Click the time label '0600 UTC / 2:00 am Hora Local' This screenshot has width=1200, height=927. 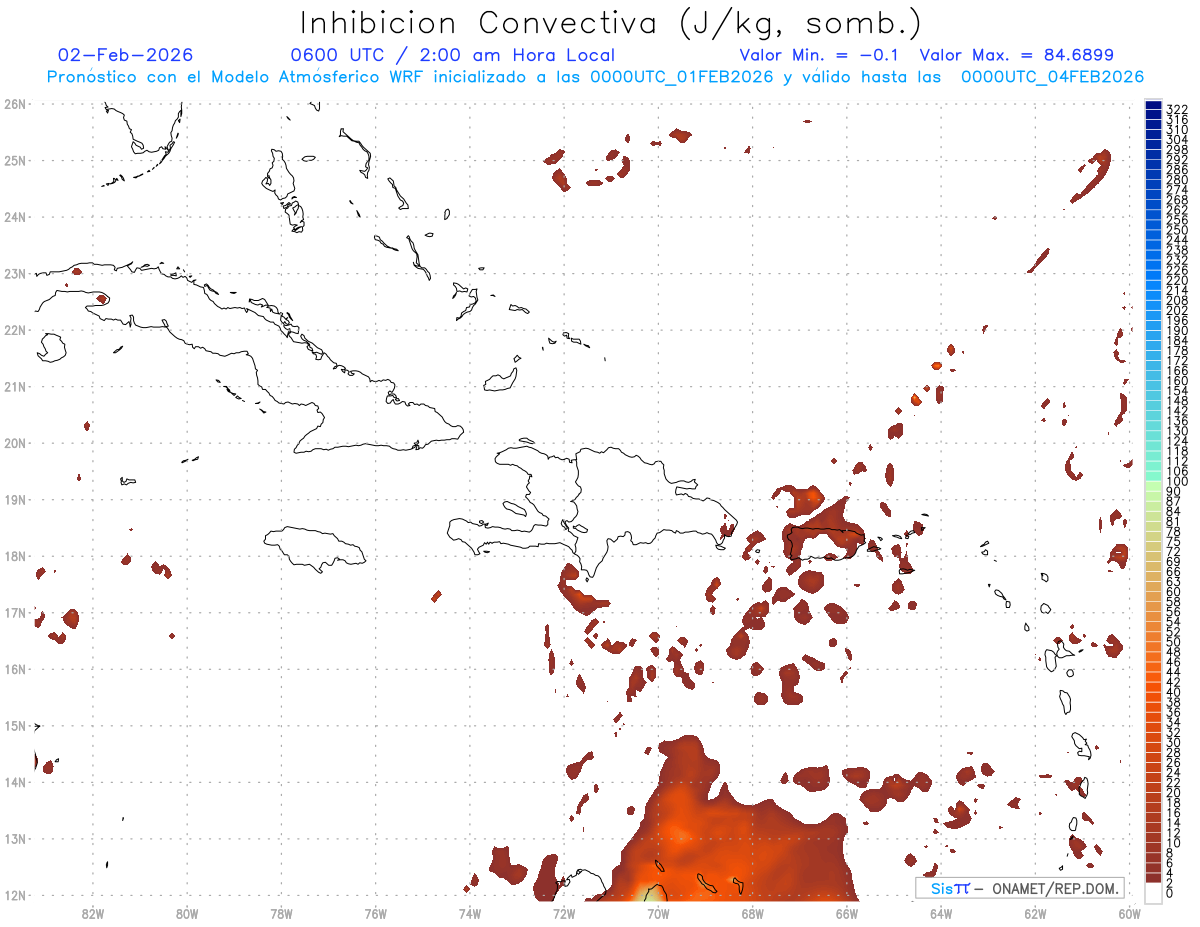(x=452, y=55)
